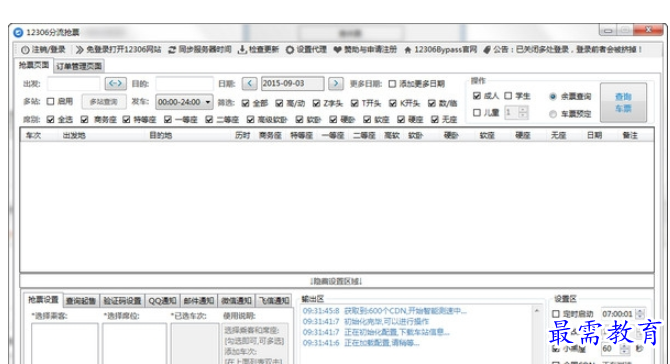Image resolution: width=670 pixels, height=364 pixels.
Task: Open 微信通知 tab
Action: [236, 301]
